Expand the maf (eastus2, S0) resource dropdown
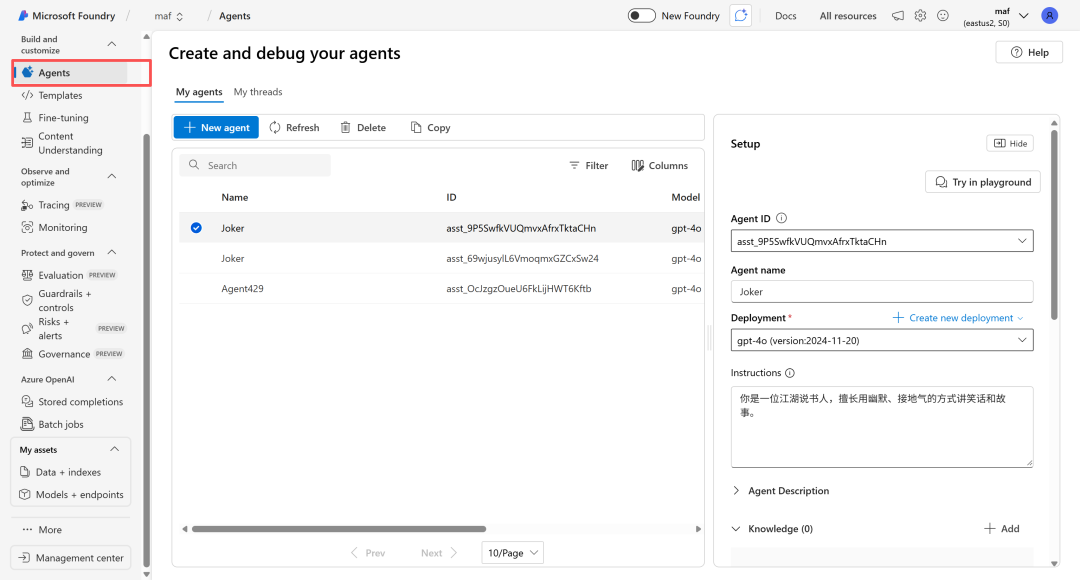 (996, 17)
